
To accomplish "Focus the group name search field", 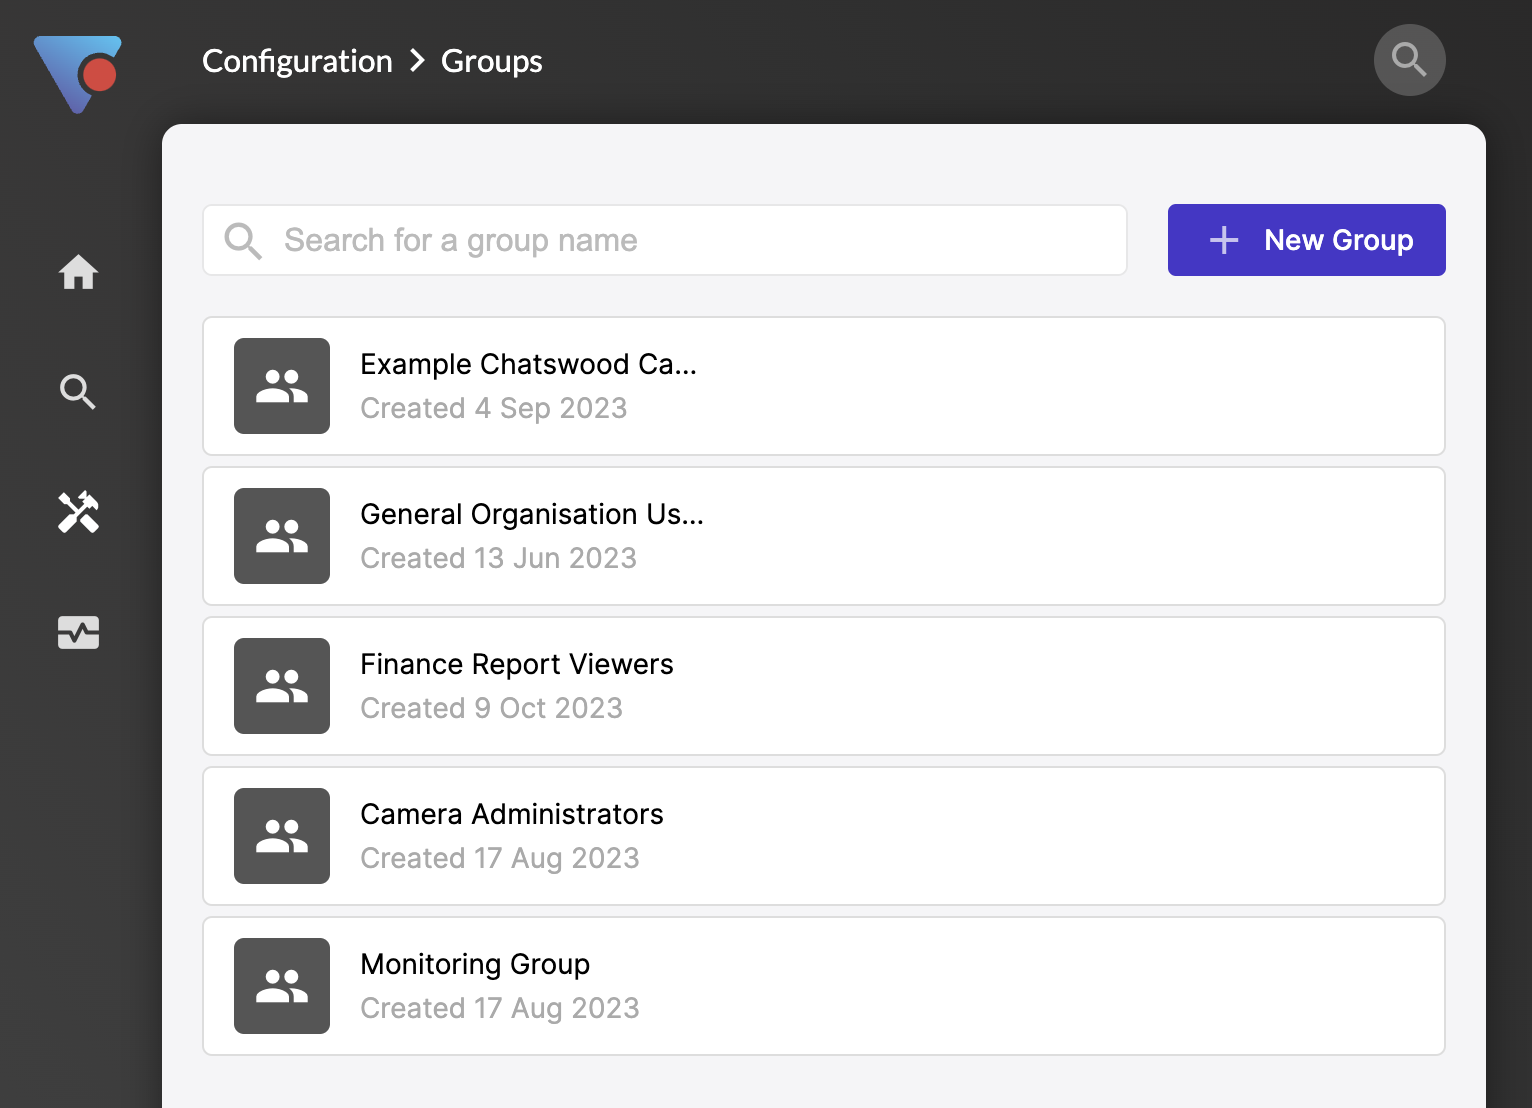I will [x=680, y=240].
